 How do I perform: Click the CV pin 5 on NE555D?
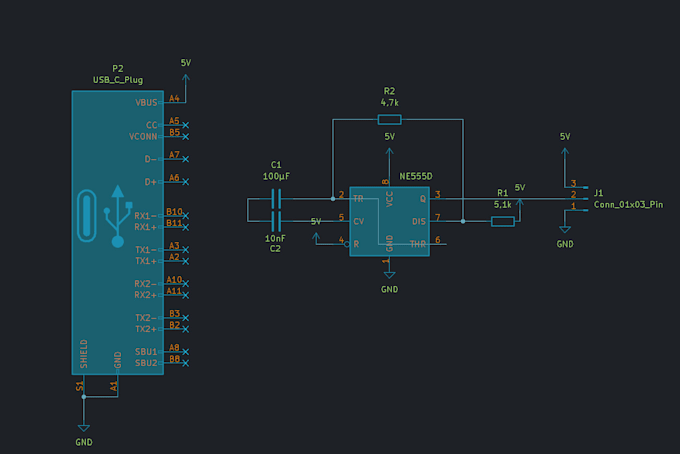pos(342,221)
